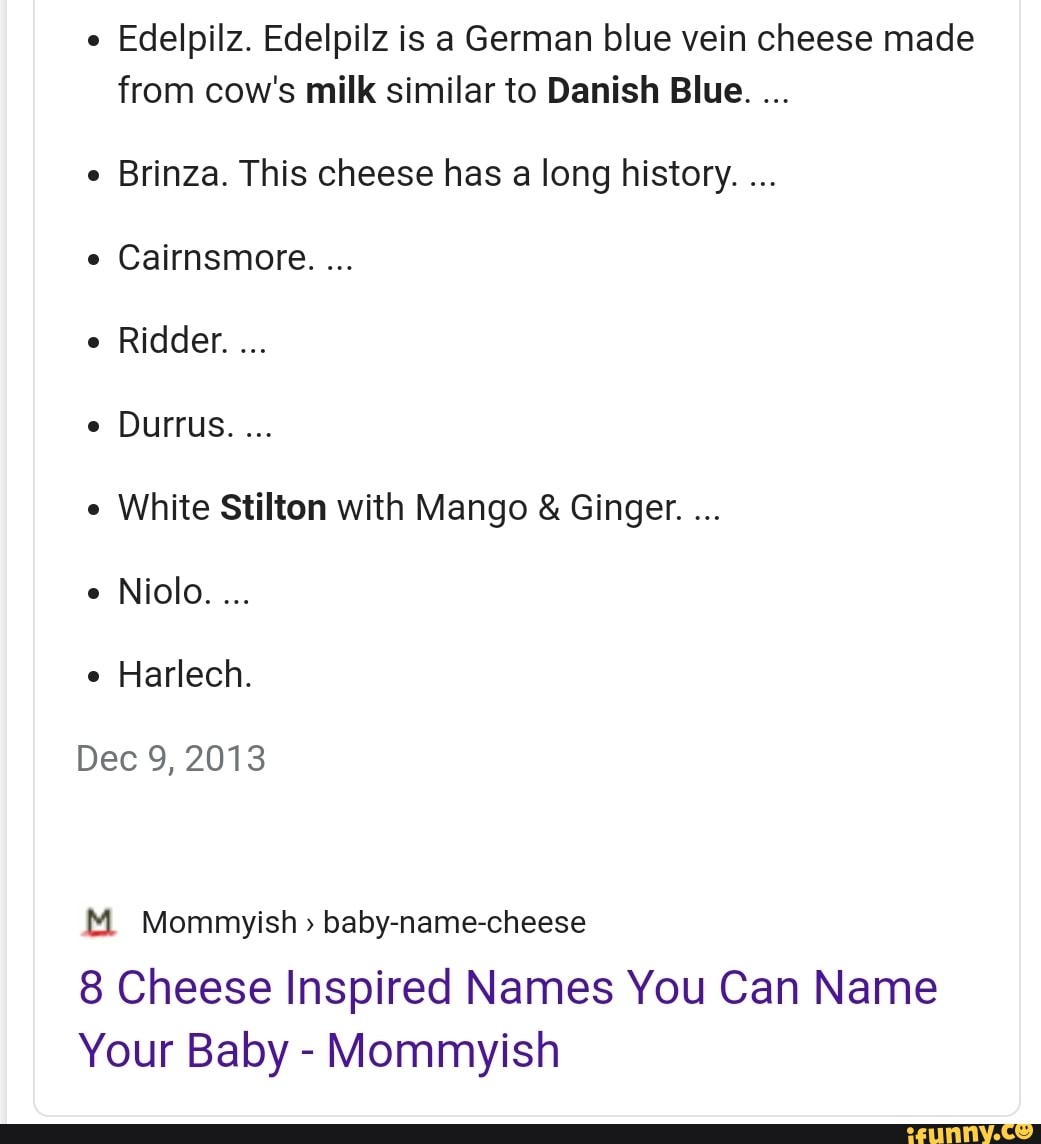Click the Dec 9, 2013 date text

click(171, 758)
